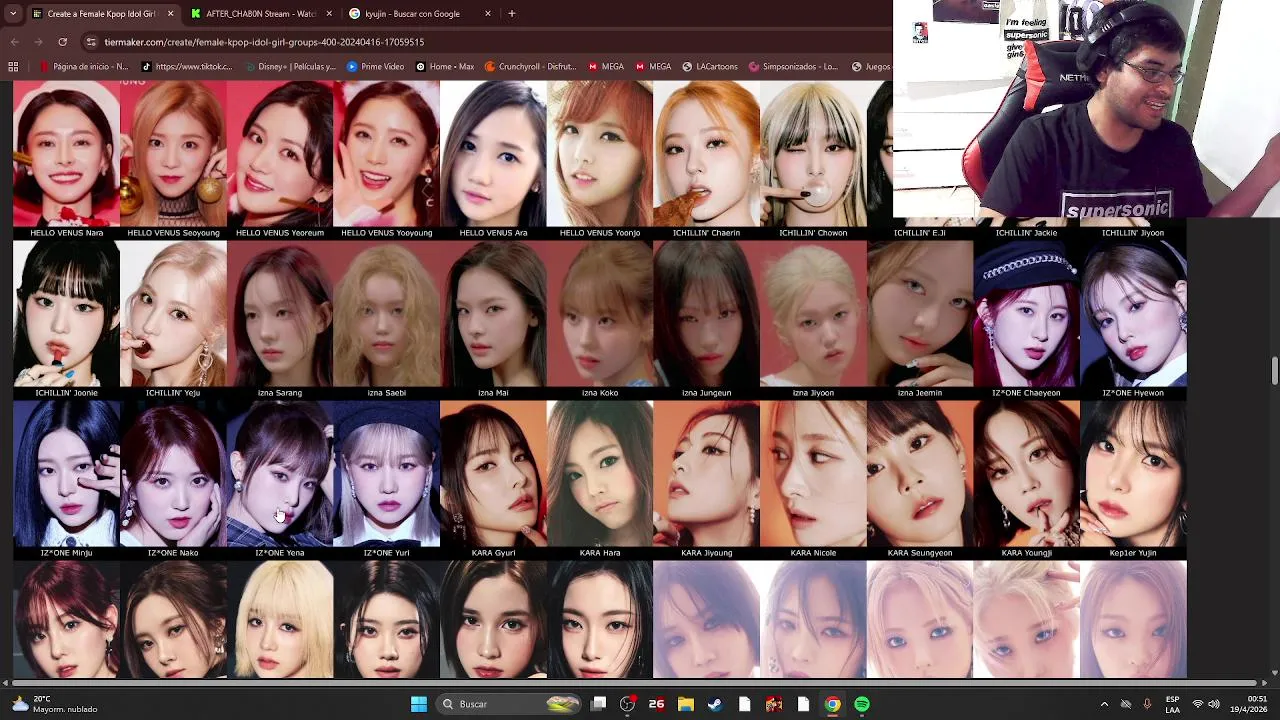The width and height of the screenshot is (1280, 720).
Task: Open the Simpsonizados bookmark
Action: click(793, 67)
